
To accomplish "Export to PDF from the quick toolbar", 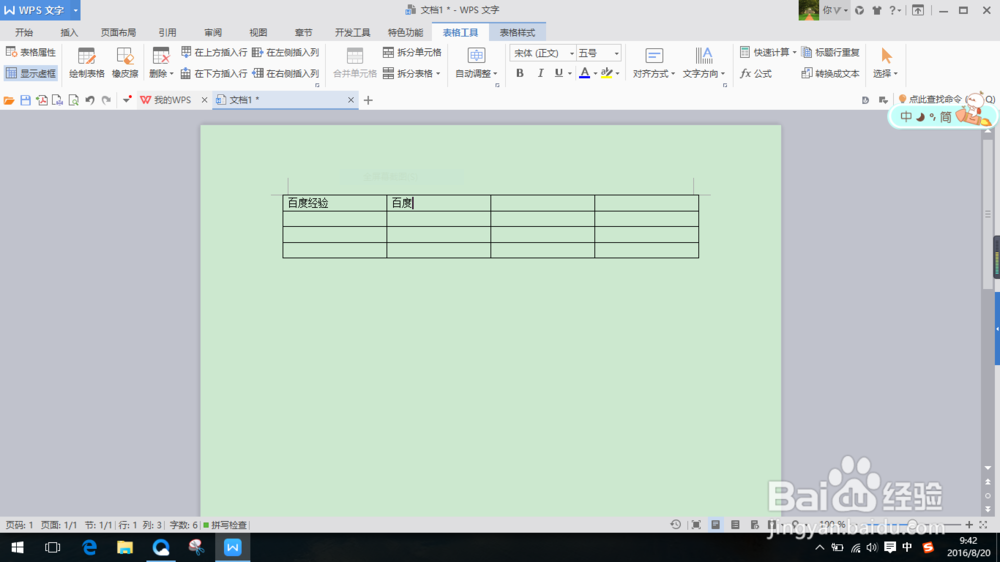I will pos(41,100).
